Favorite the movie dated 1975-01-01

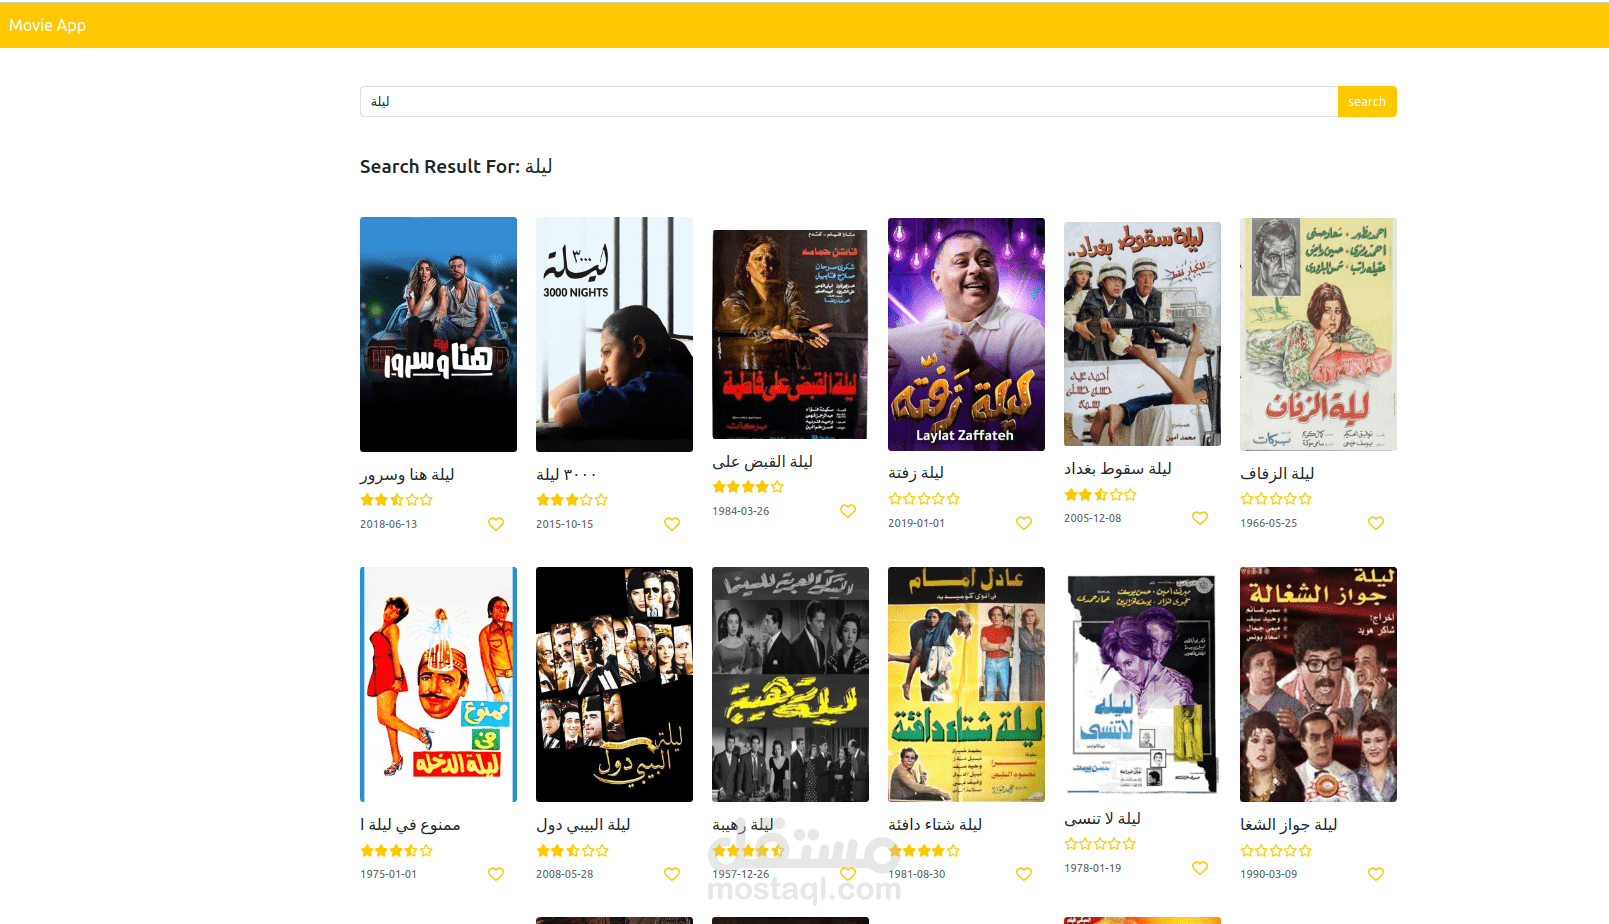496,874
